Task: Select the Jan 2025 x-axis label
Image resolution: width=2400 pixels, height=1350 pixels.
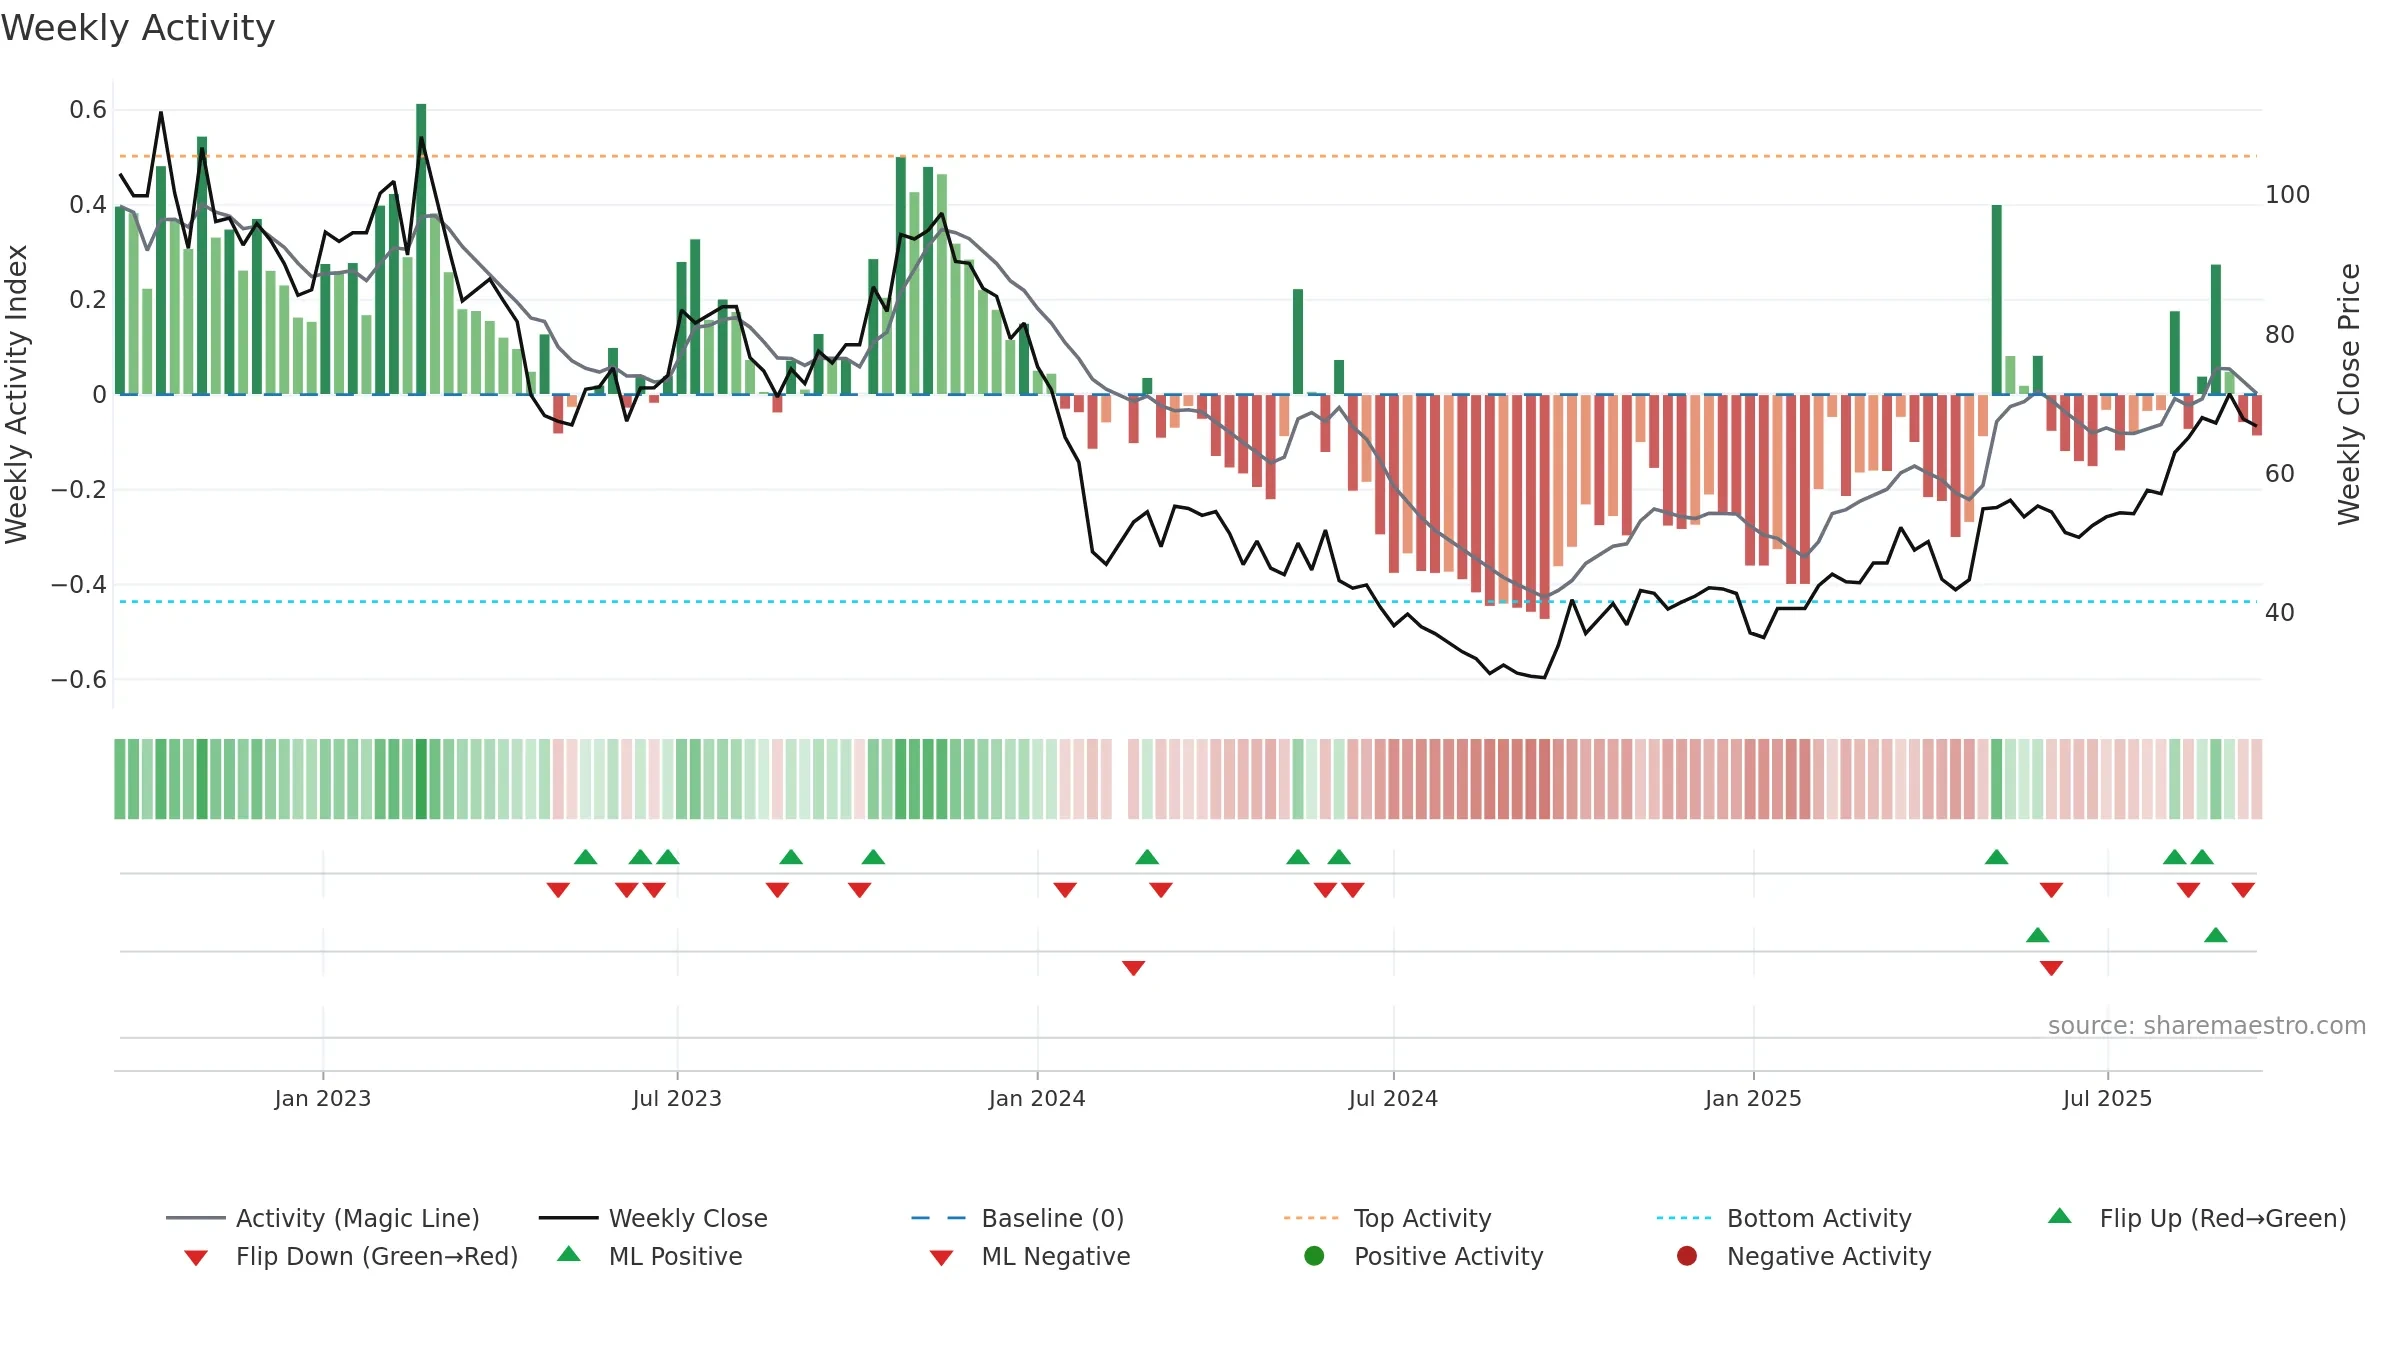Action: (x=1753, y=1098)
